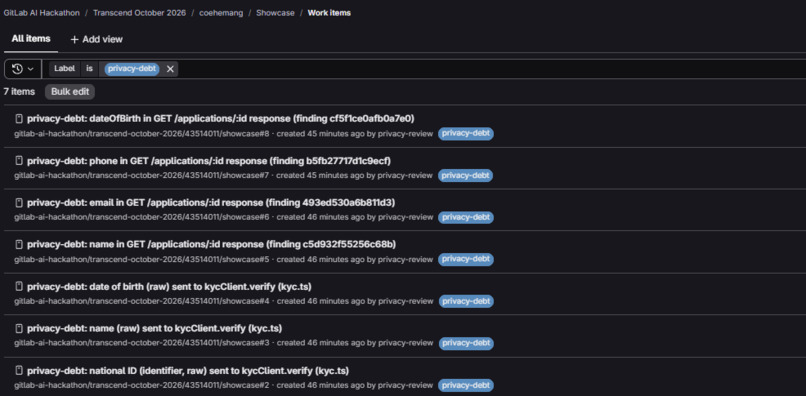
Task: Click privacy-review author on showcase#6 row
Action: click(x=406, y=217)
